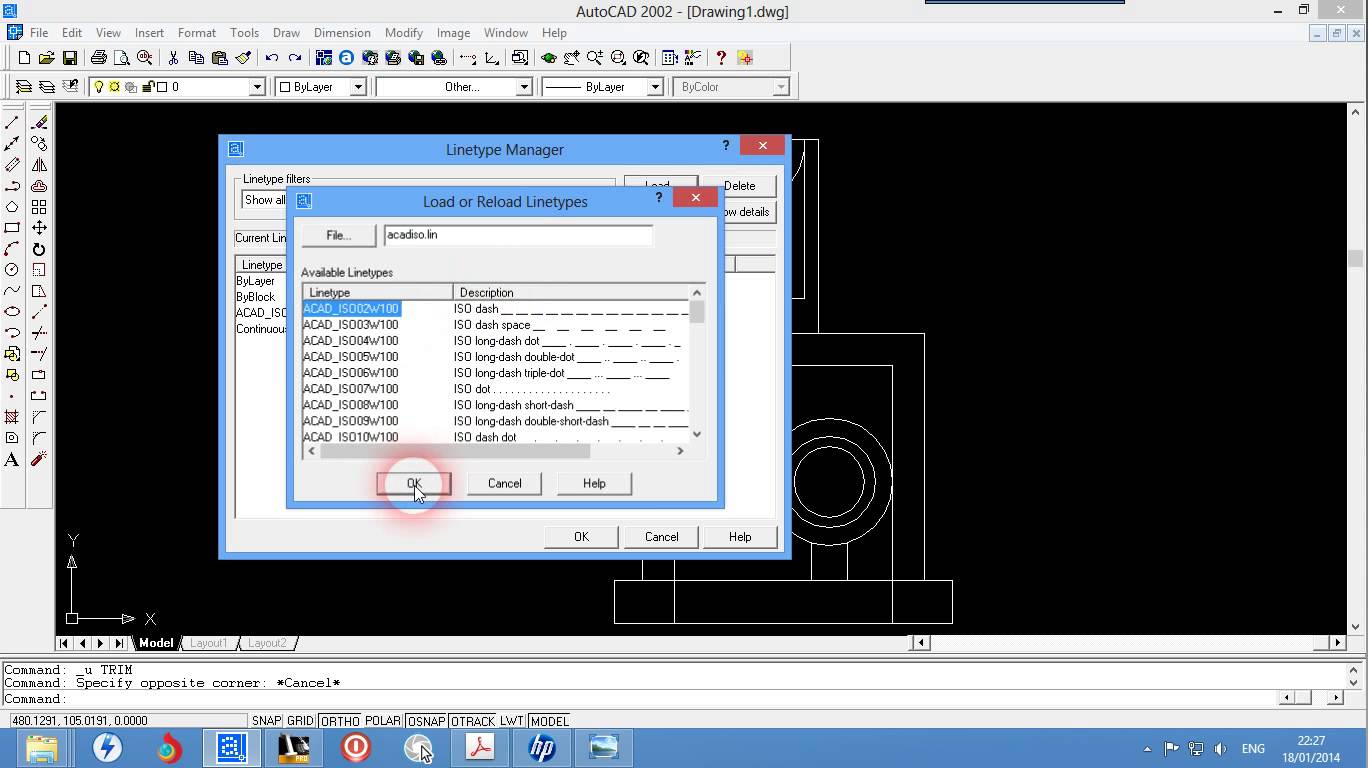
Task: Click the Redo arrow icon
Action: click(295, 58)
